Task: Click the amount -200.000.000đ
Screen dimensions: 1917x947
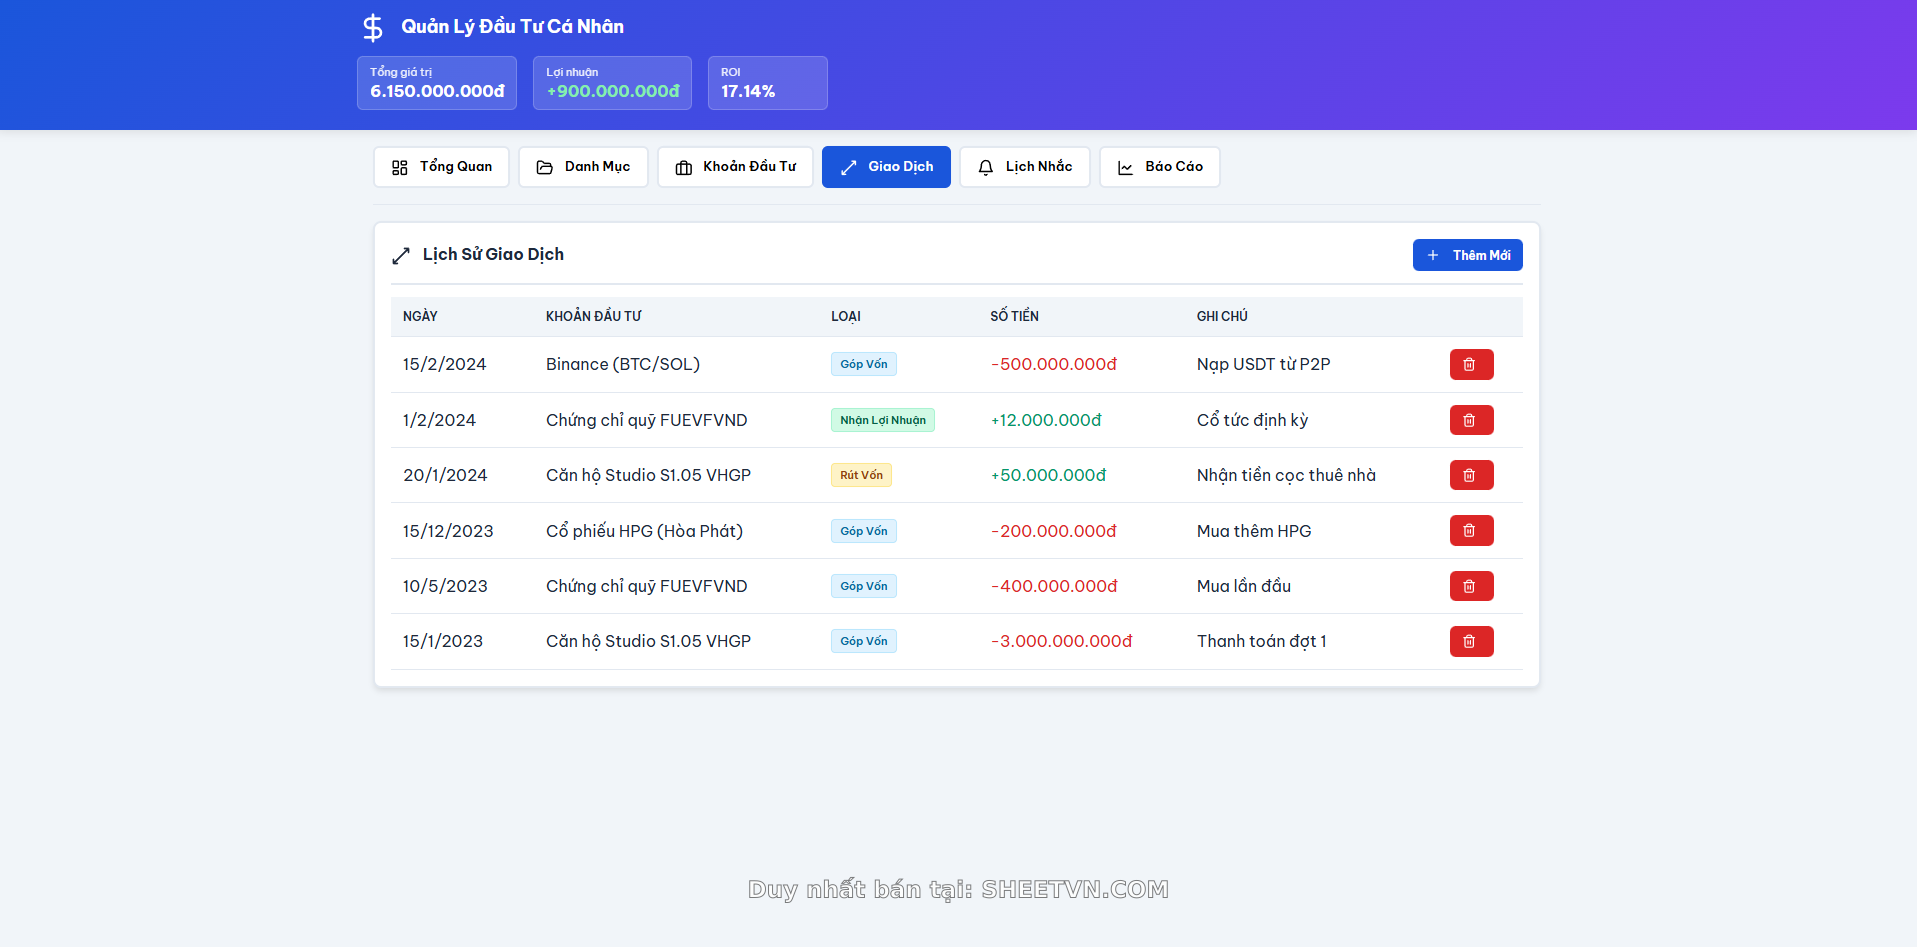Action: pyautogui.click(x=1054, y=531)
